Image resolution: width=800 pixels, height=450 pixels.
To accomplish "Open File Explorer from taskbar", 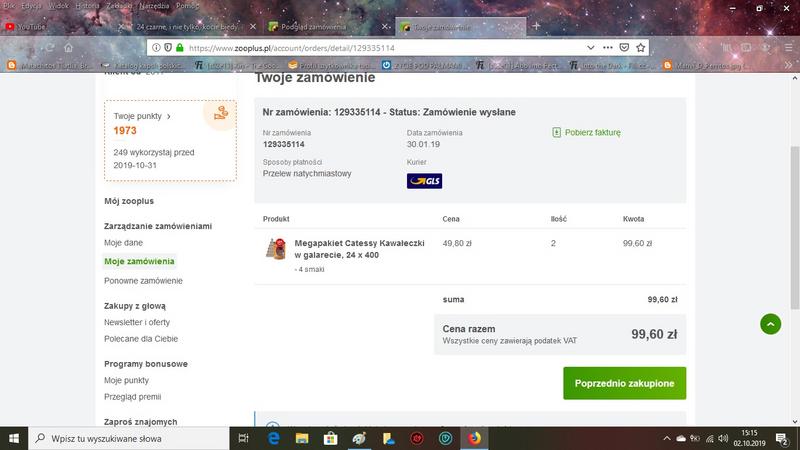I will coord(302,438).
